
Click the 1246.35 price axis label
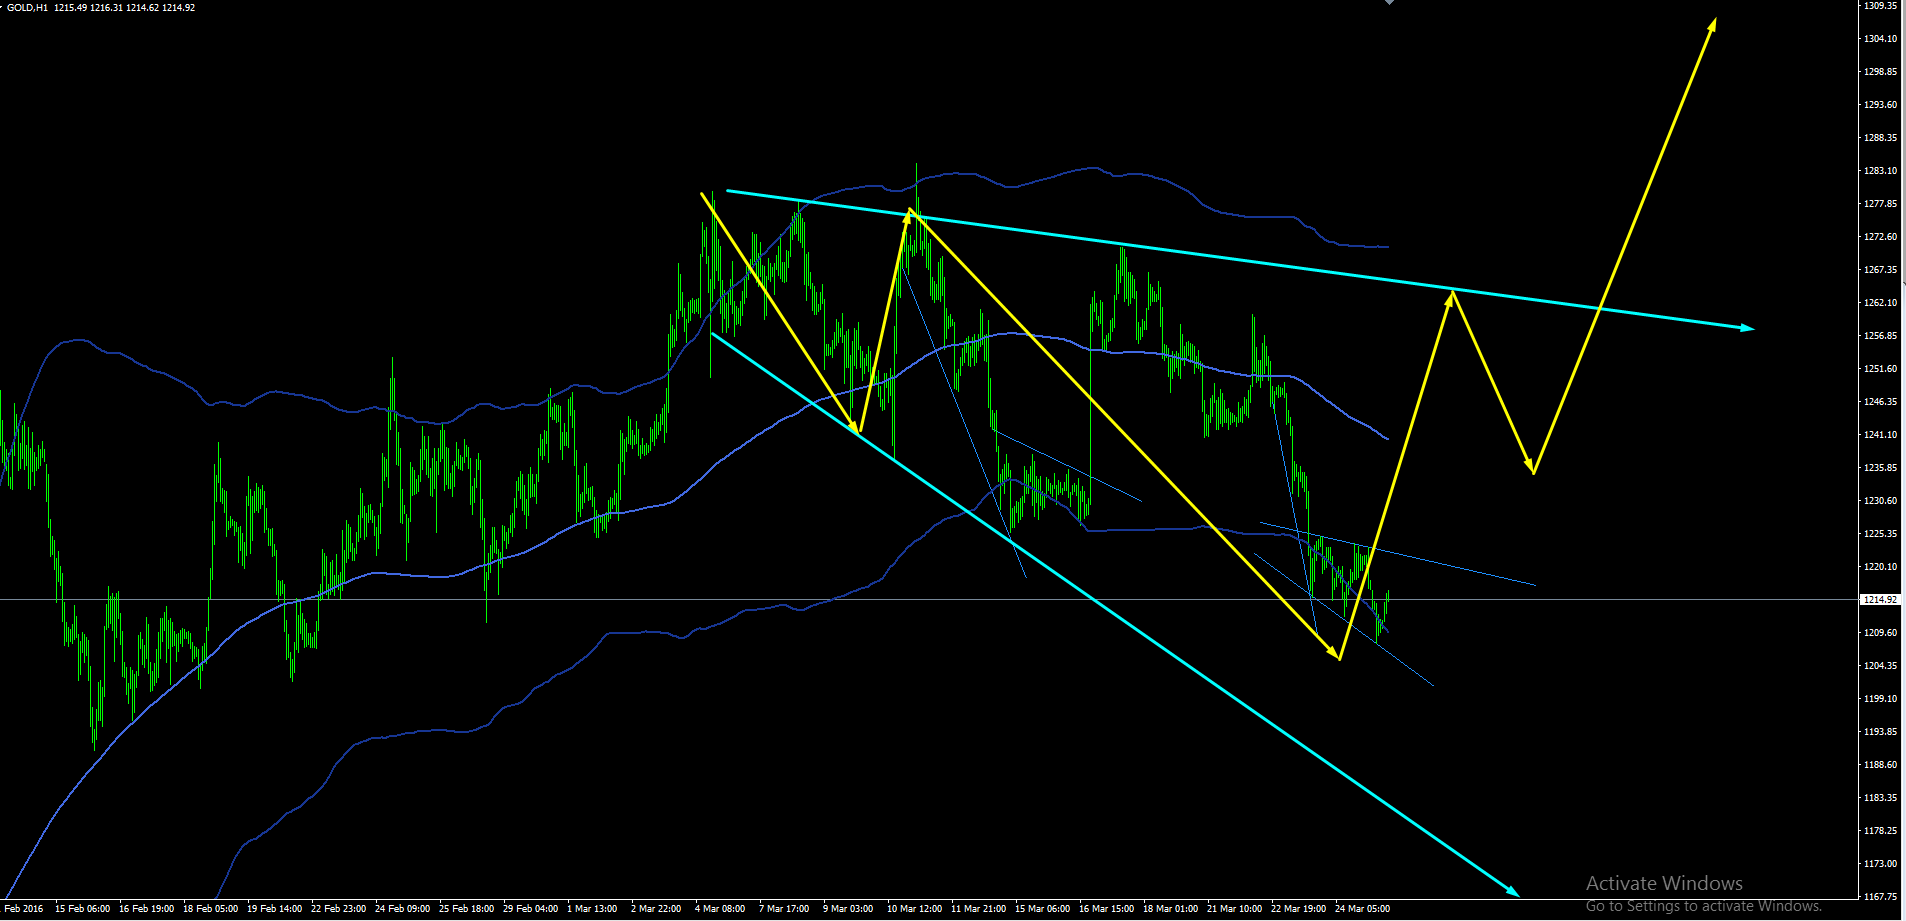[x=1881, y=402]
